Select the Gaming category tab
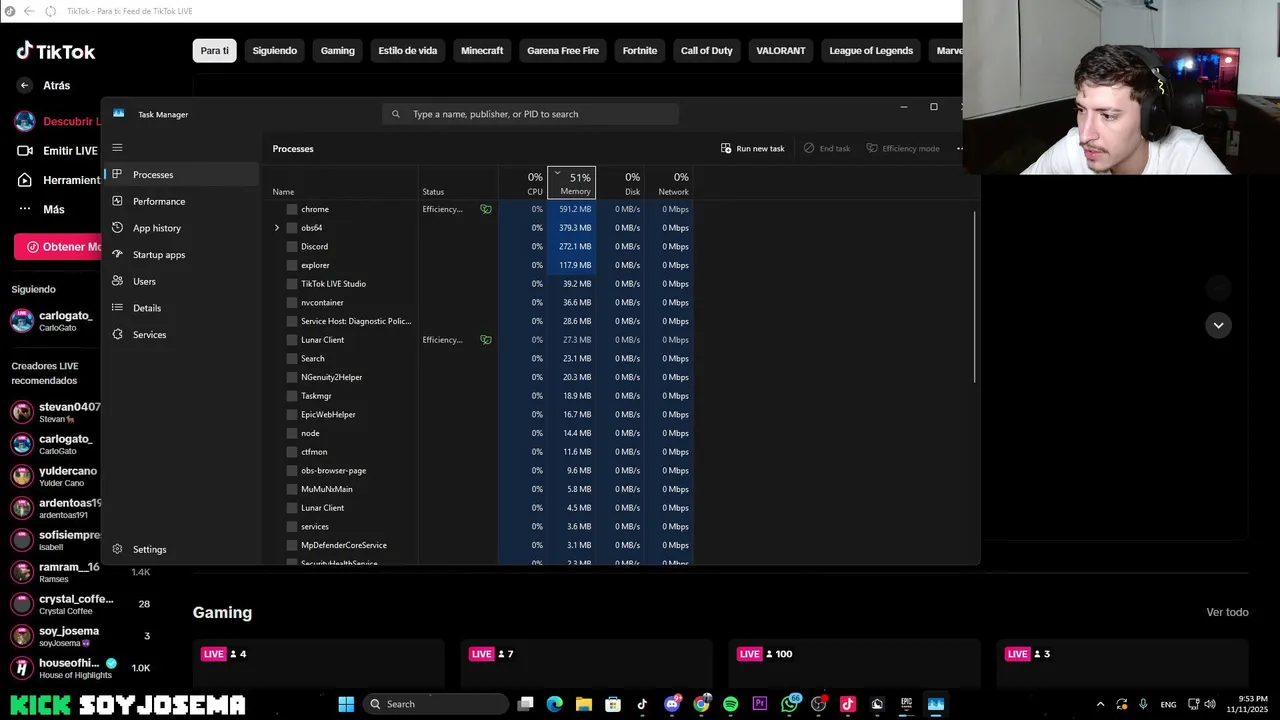This screenshot has height=720, width=1280. (x=338, y=51)
